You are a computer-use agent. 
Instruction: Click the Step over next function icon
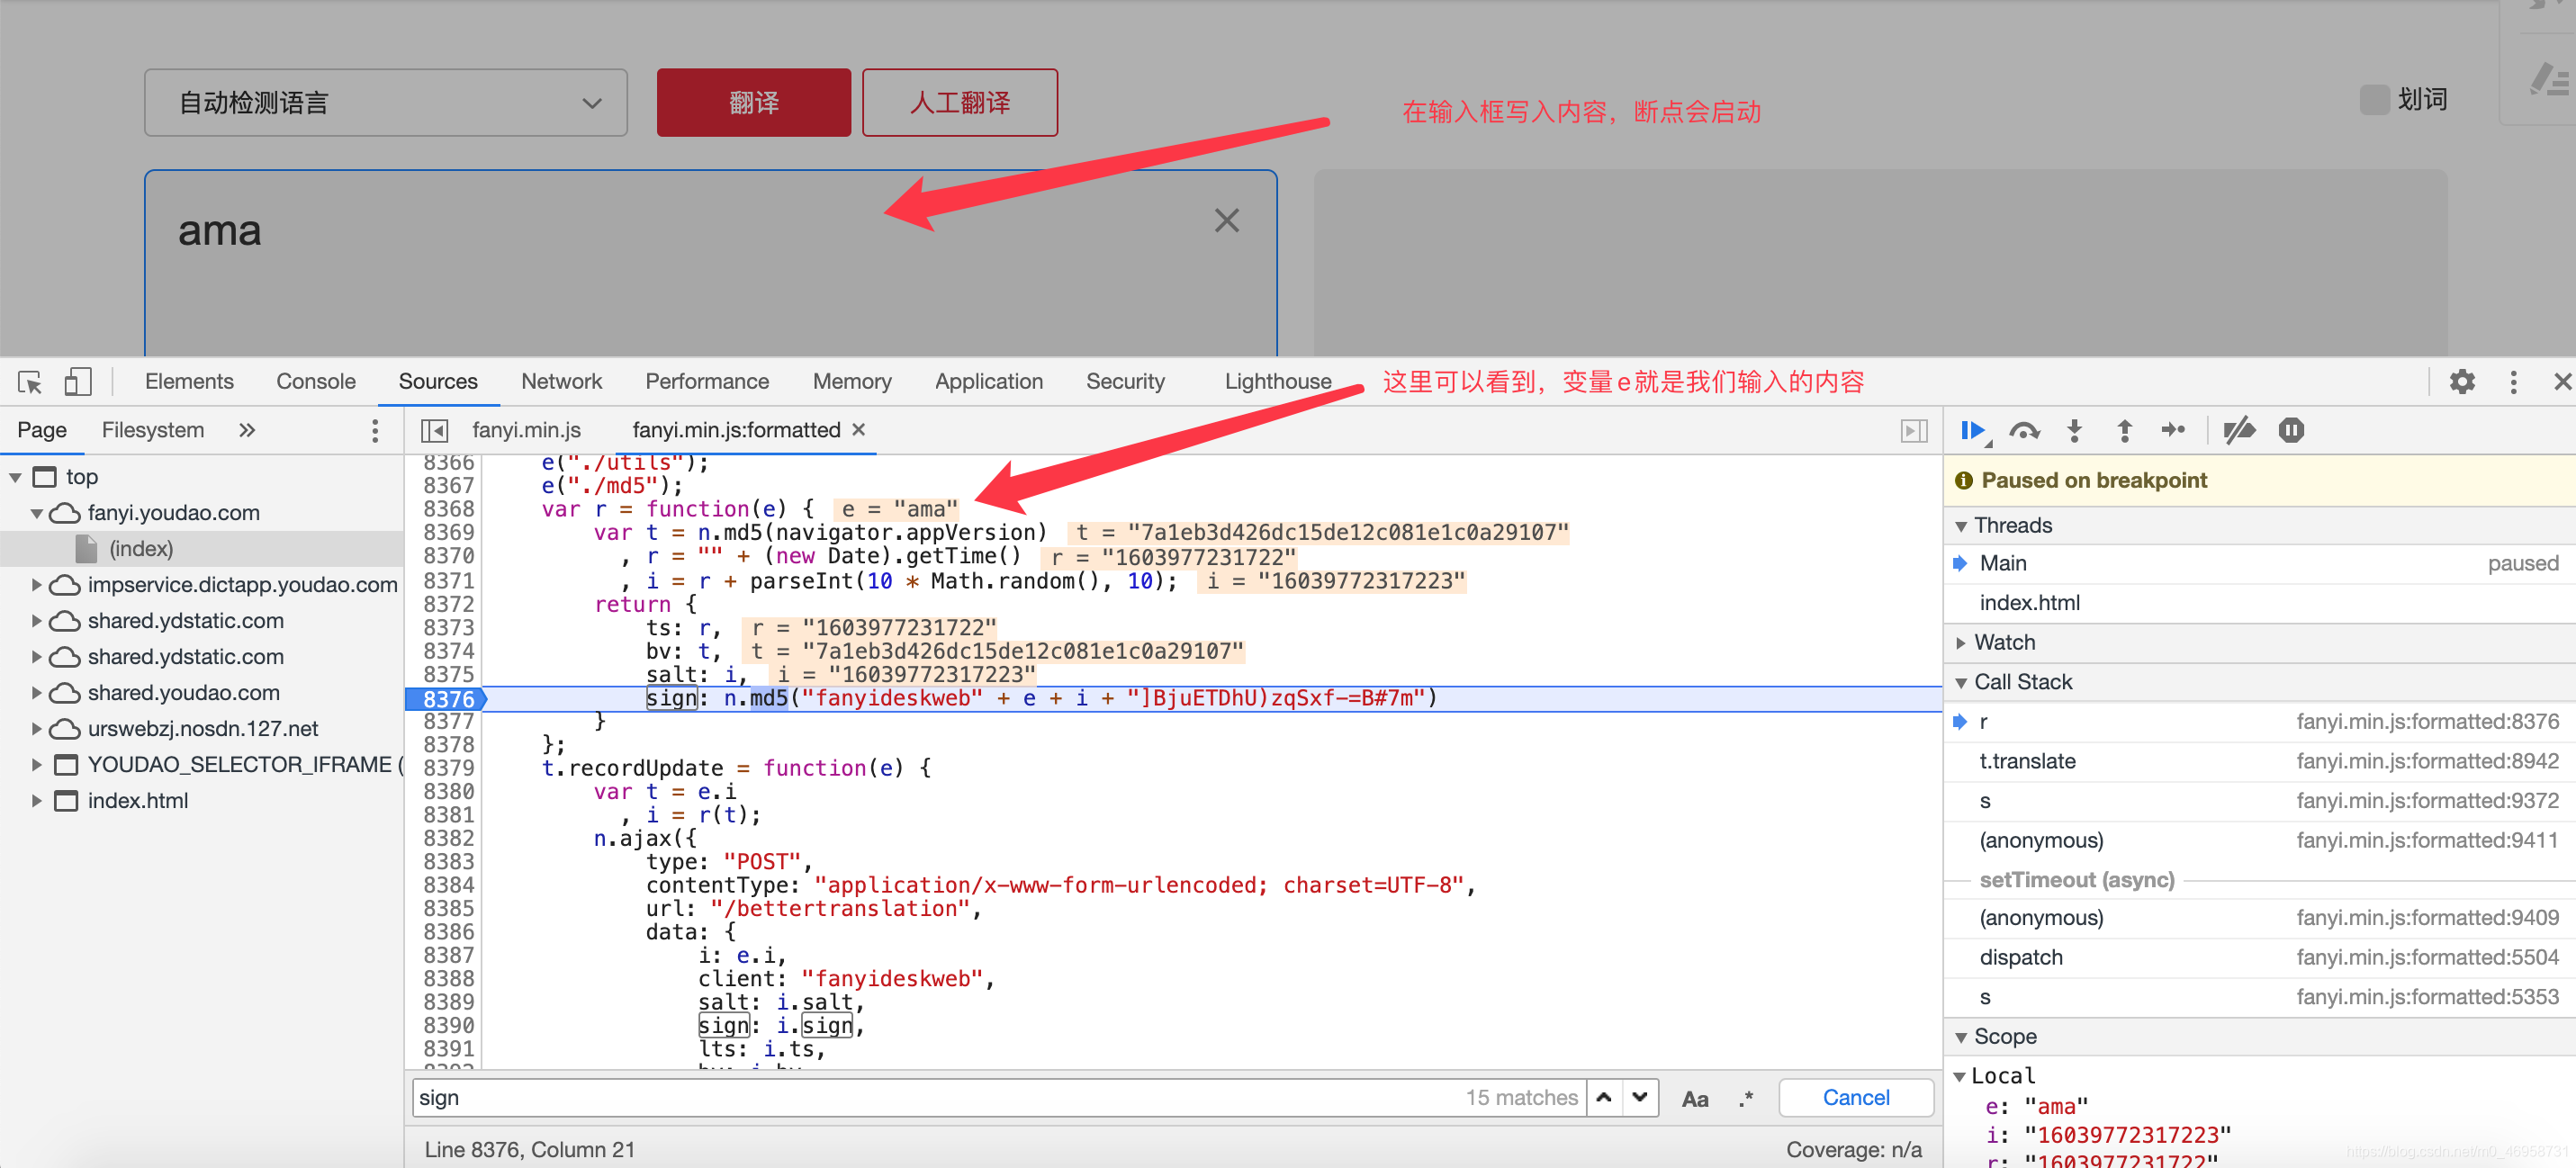(x=2024, y=431)
